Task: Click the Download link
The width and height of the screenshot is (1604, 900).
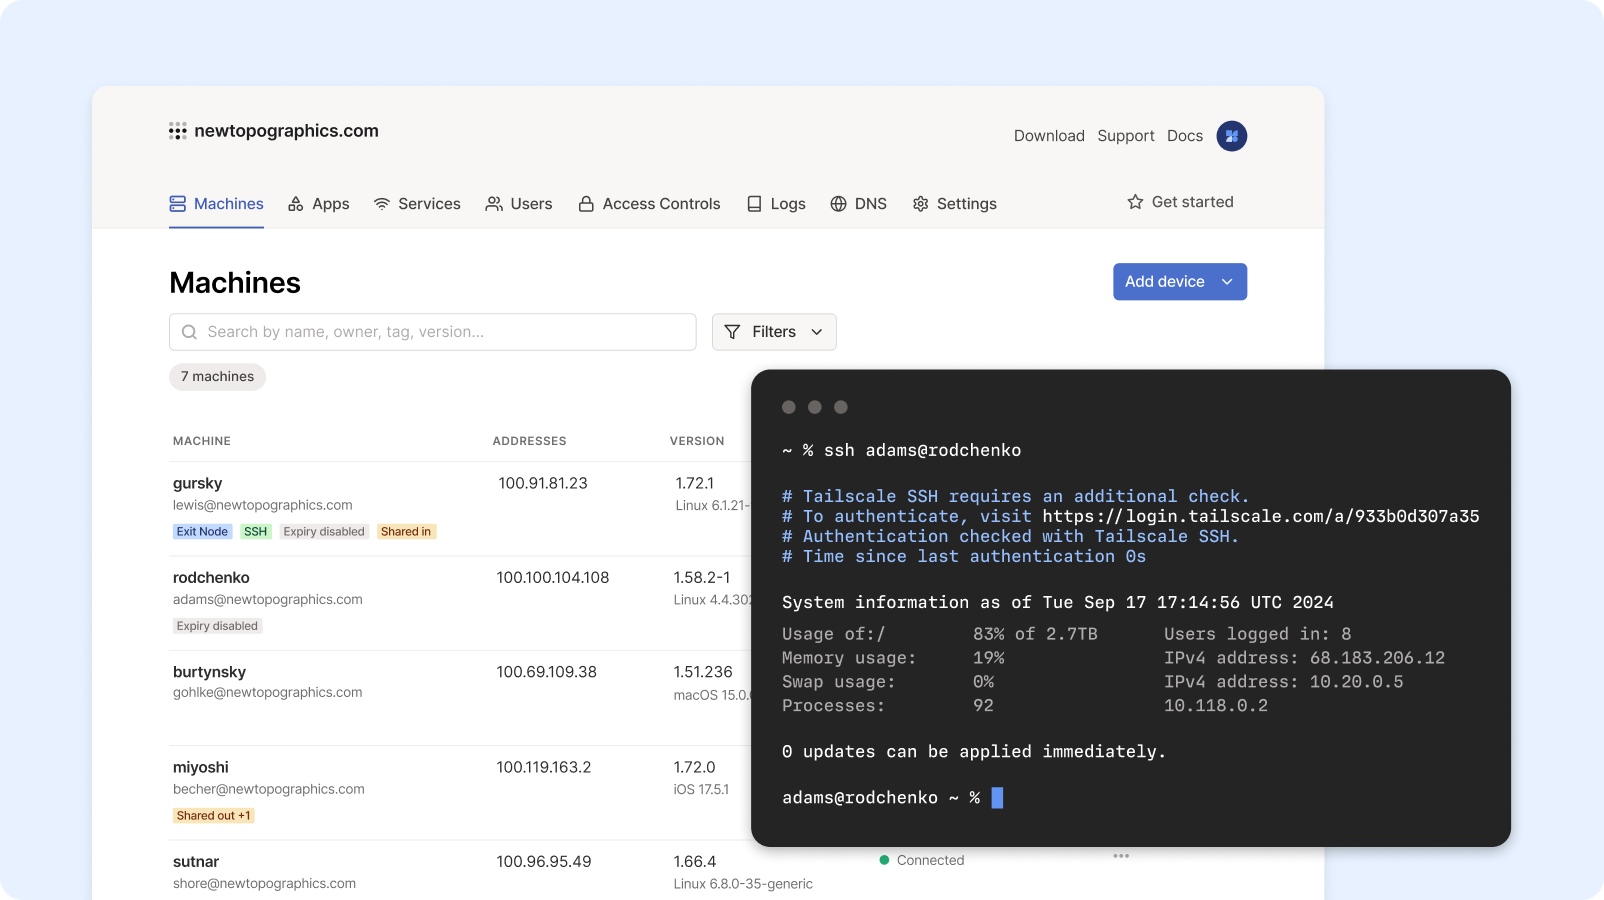Action: pyautogui.click(x=1049, y=136)
